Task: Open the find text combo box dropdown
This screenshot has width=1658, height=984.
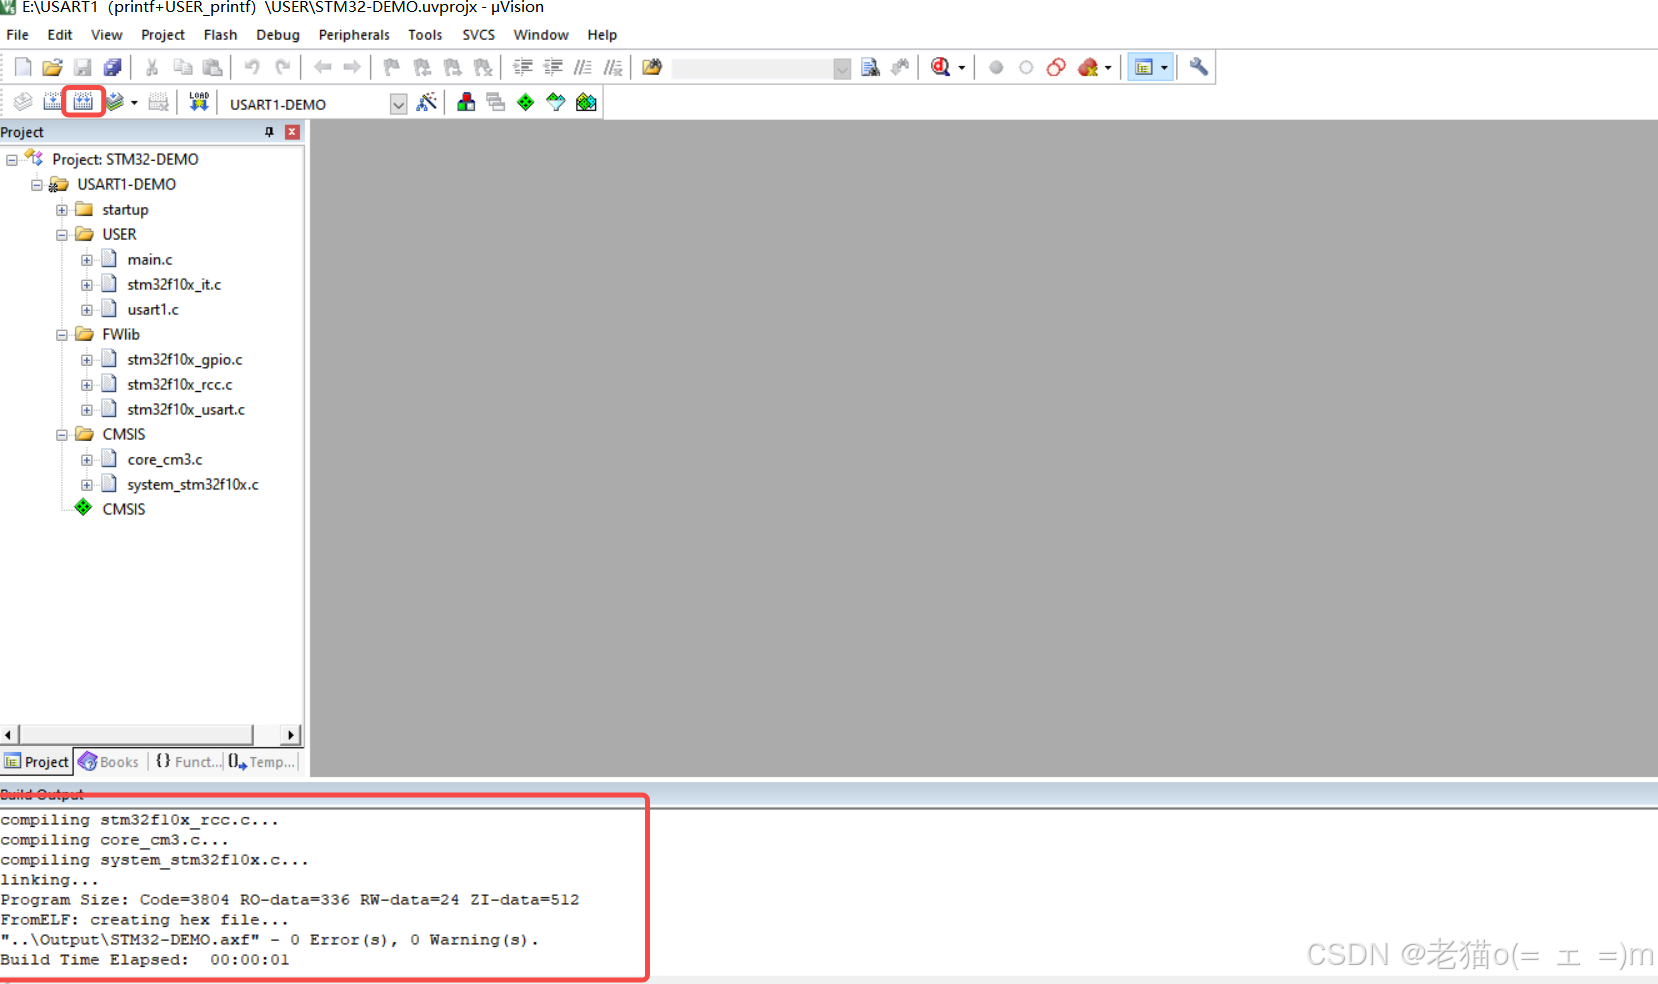Action: click(x=842, y=68)
